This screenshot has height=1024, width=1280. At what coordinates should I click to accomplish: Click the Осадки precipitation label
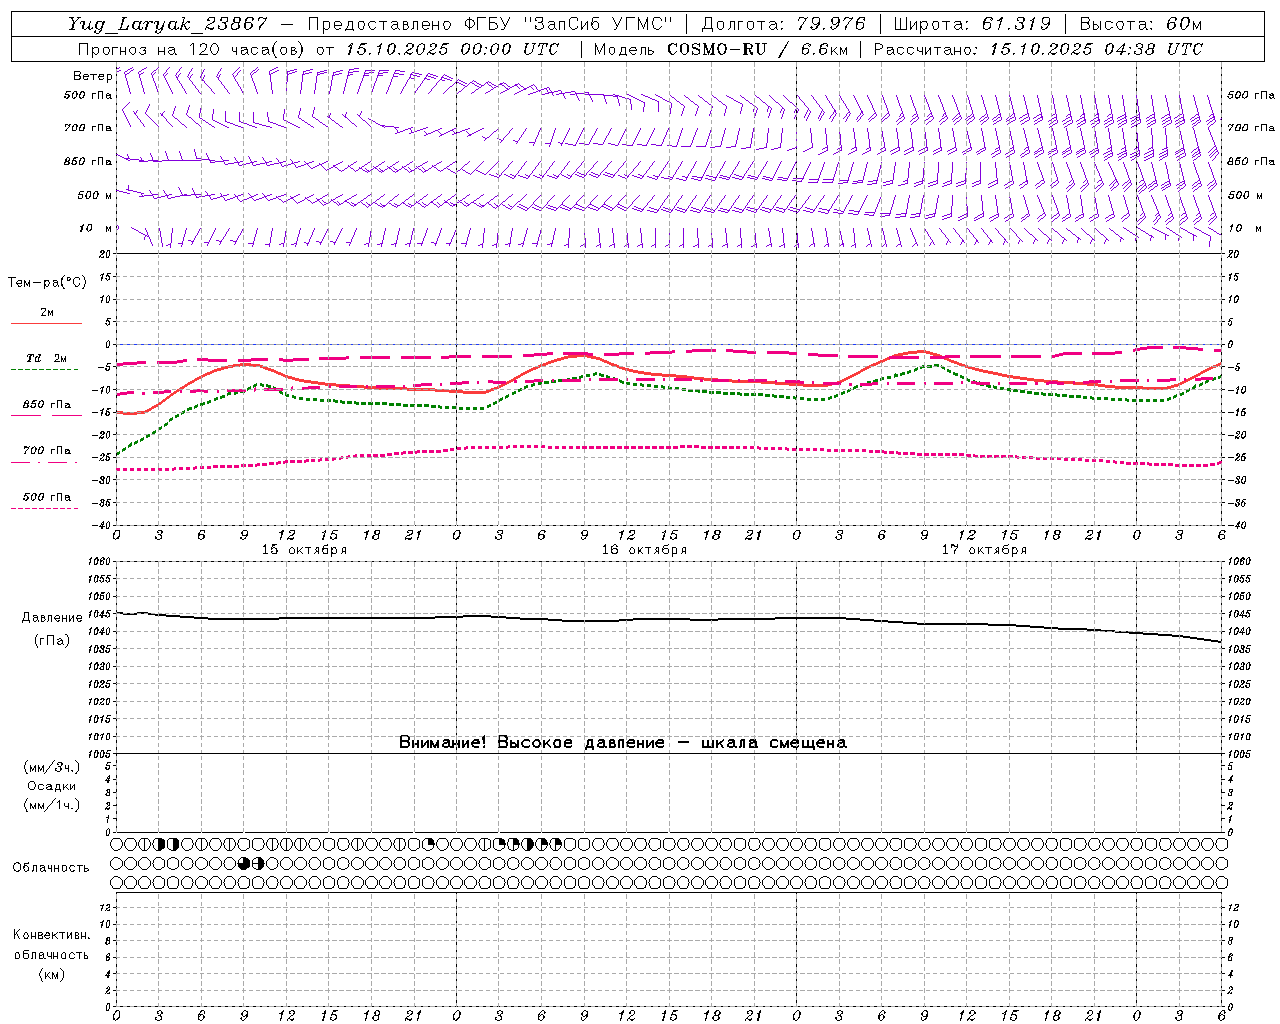[x=52, y=786]
